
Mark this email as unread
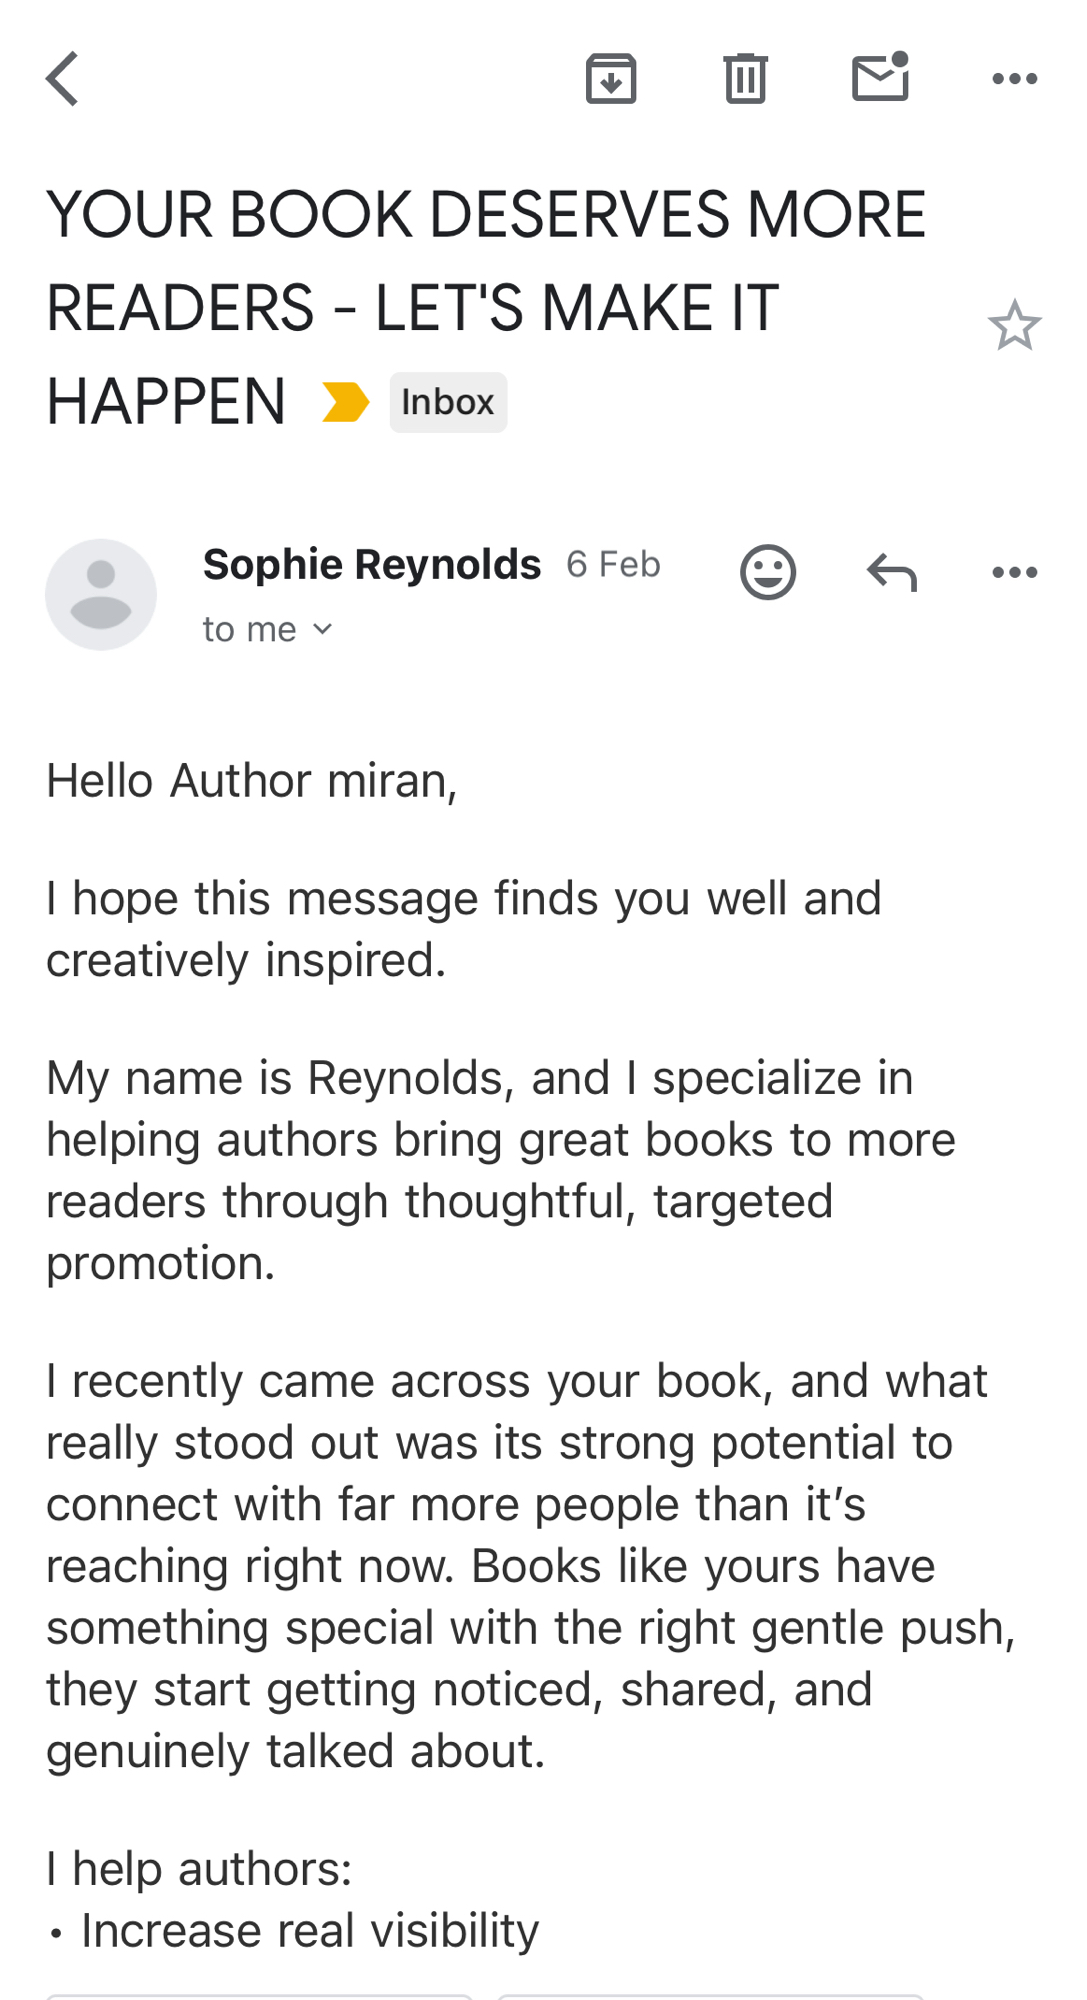click(x=880, y=77)
